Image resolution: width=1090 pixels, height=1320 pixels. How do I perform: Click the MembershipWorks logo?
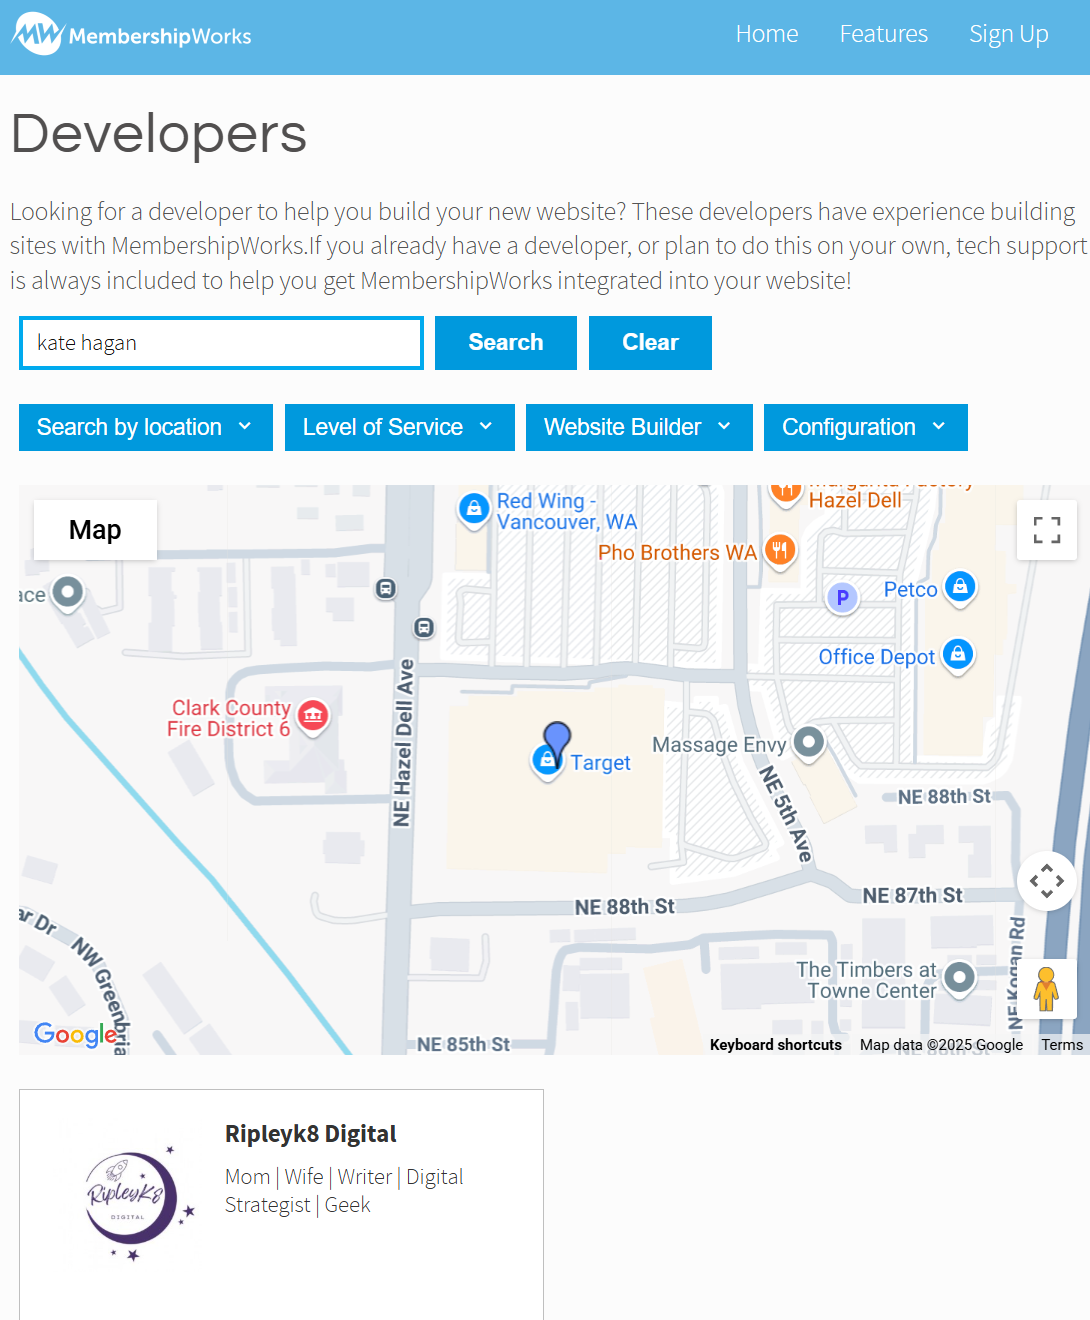[x=132, y=35]
